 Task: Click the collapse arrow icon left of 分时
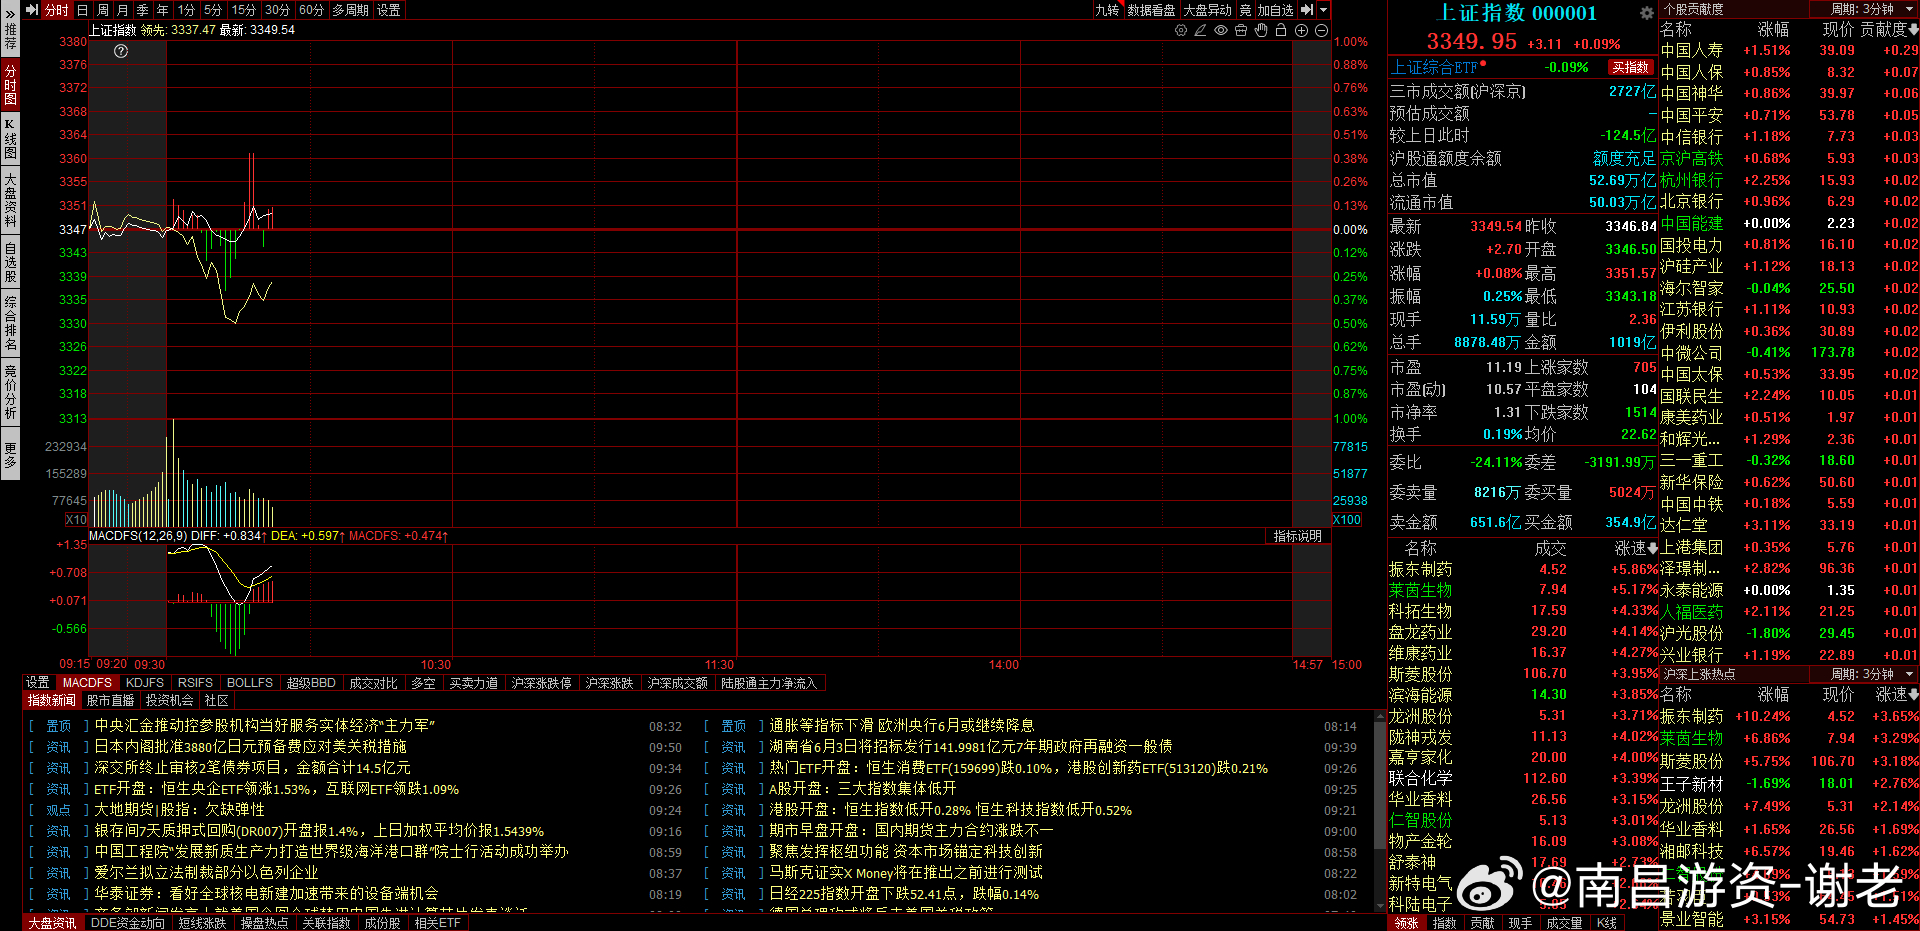pyautogui.click(x=32, y=10)
